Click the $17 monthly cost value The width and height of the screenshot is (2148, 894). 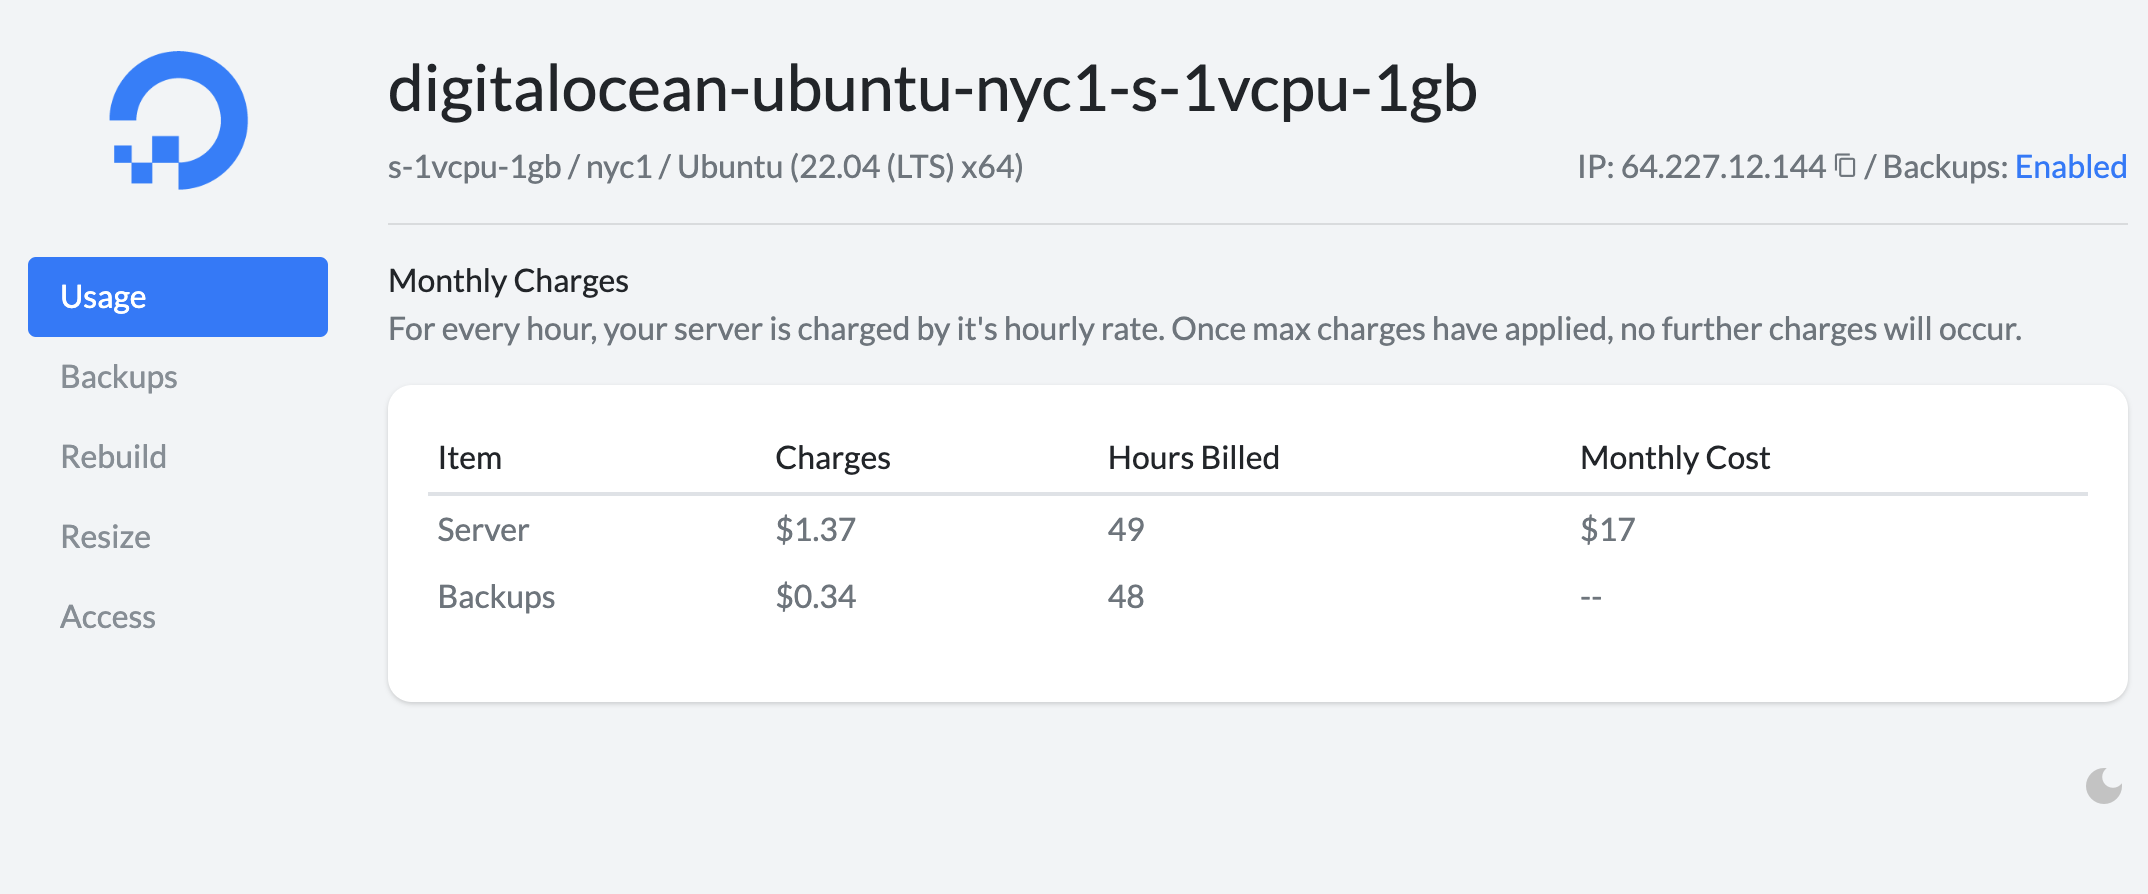click(x=1607, y=529)
